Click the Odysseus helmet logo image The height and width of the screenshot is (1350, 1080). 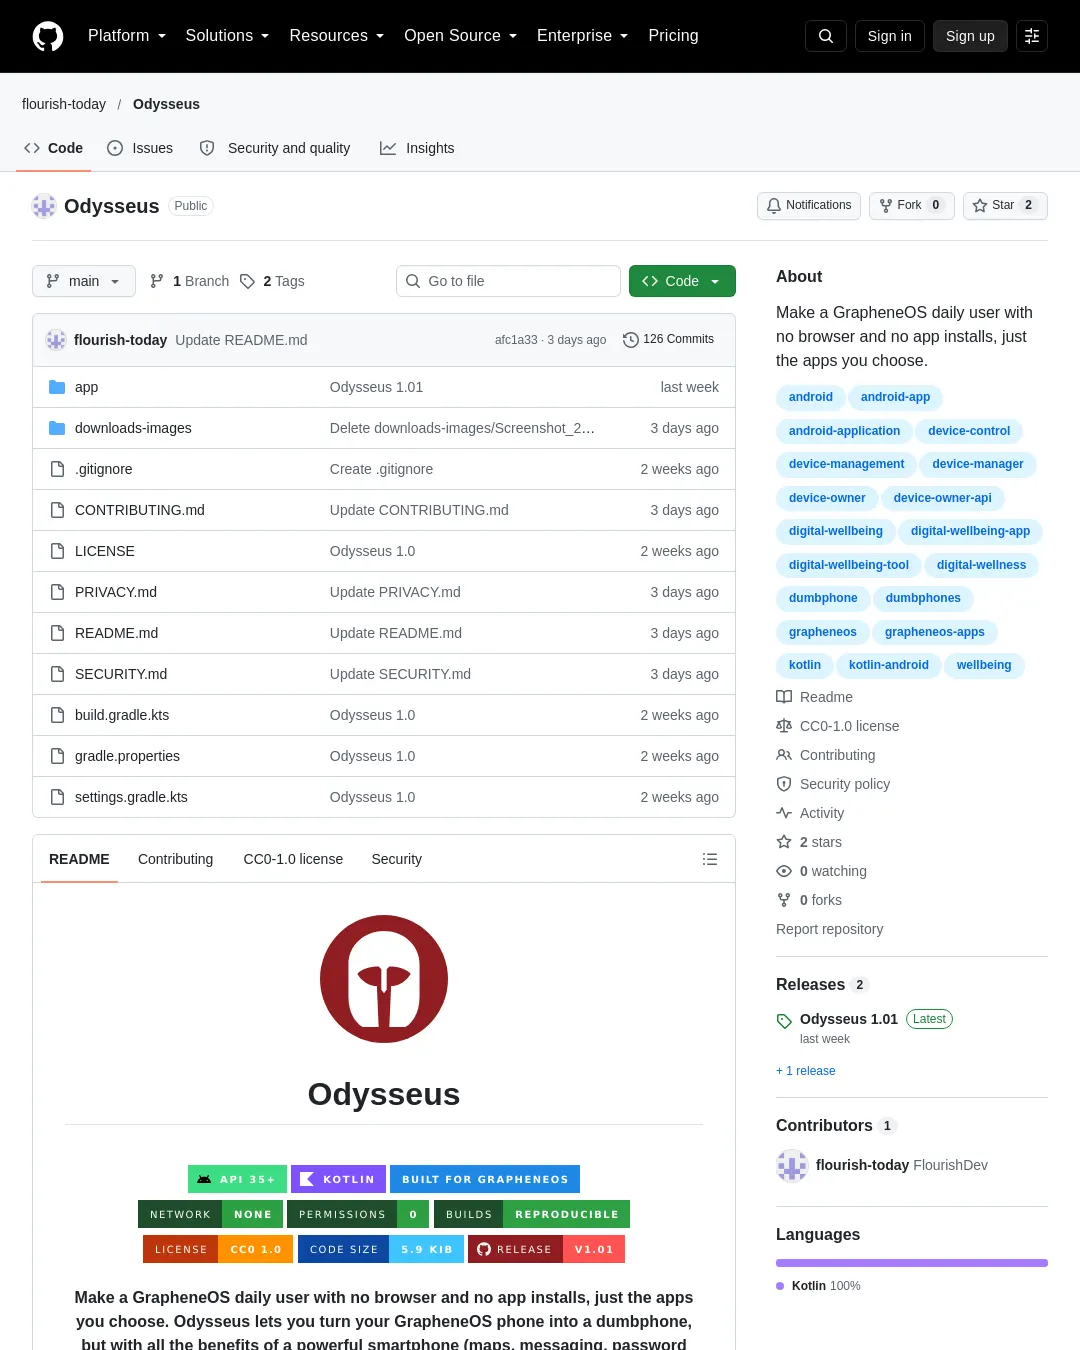(384, 979)
